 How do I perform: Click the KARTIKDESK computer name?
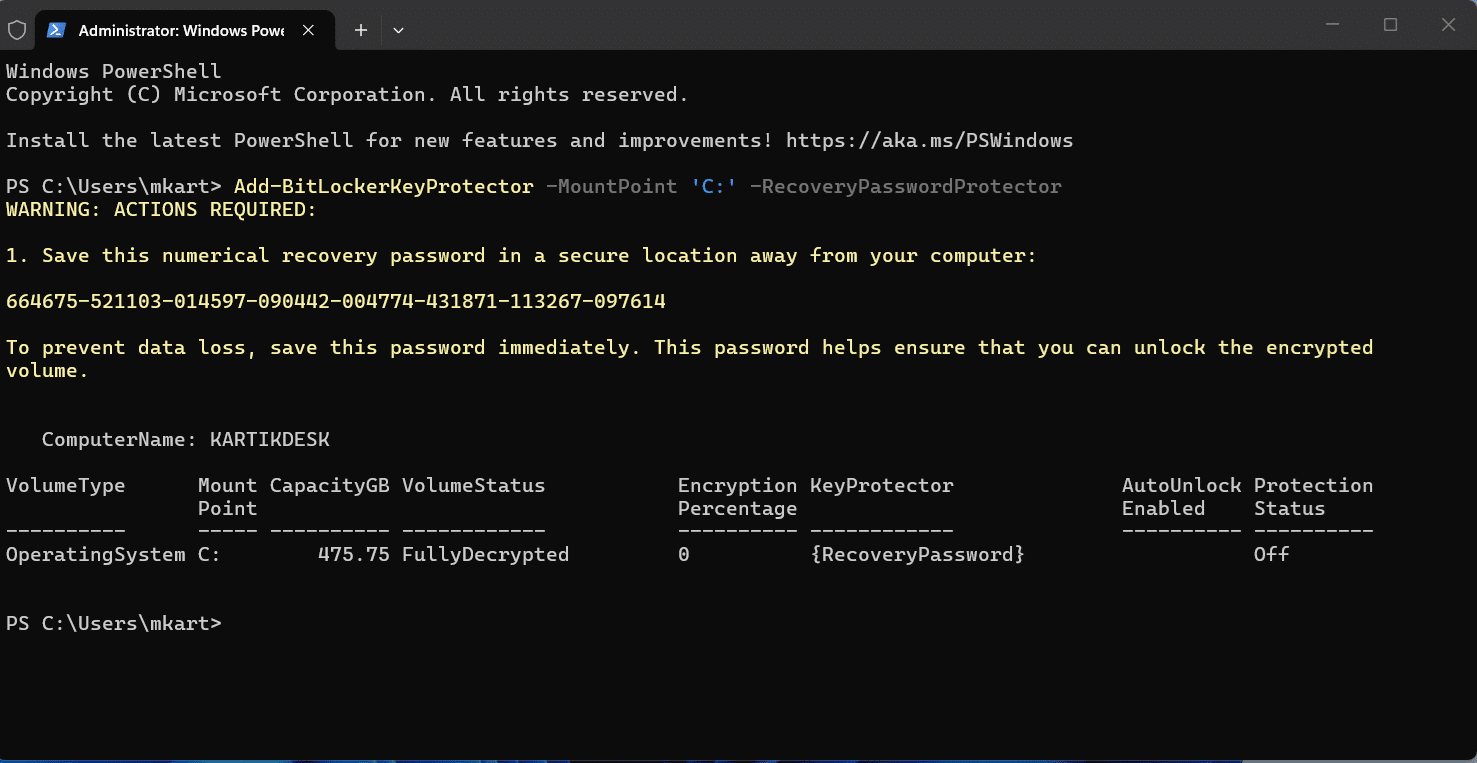tap(269, 440)
